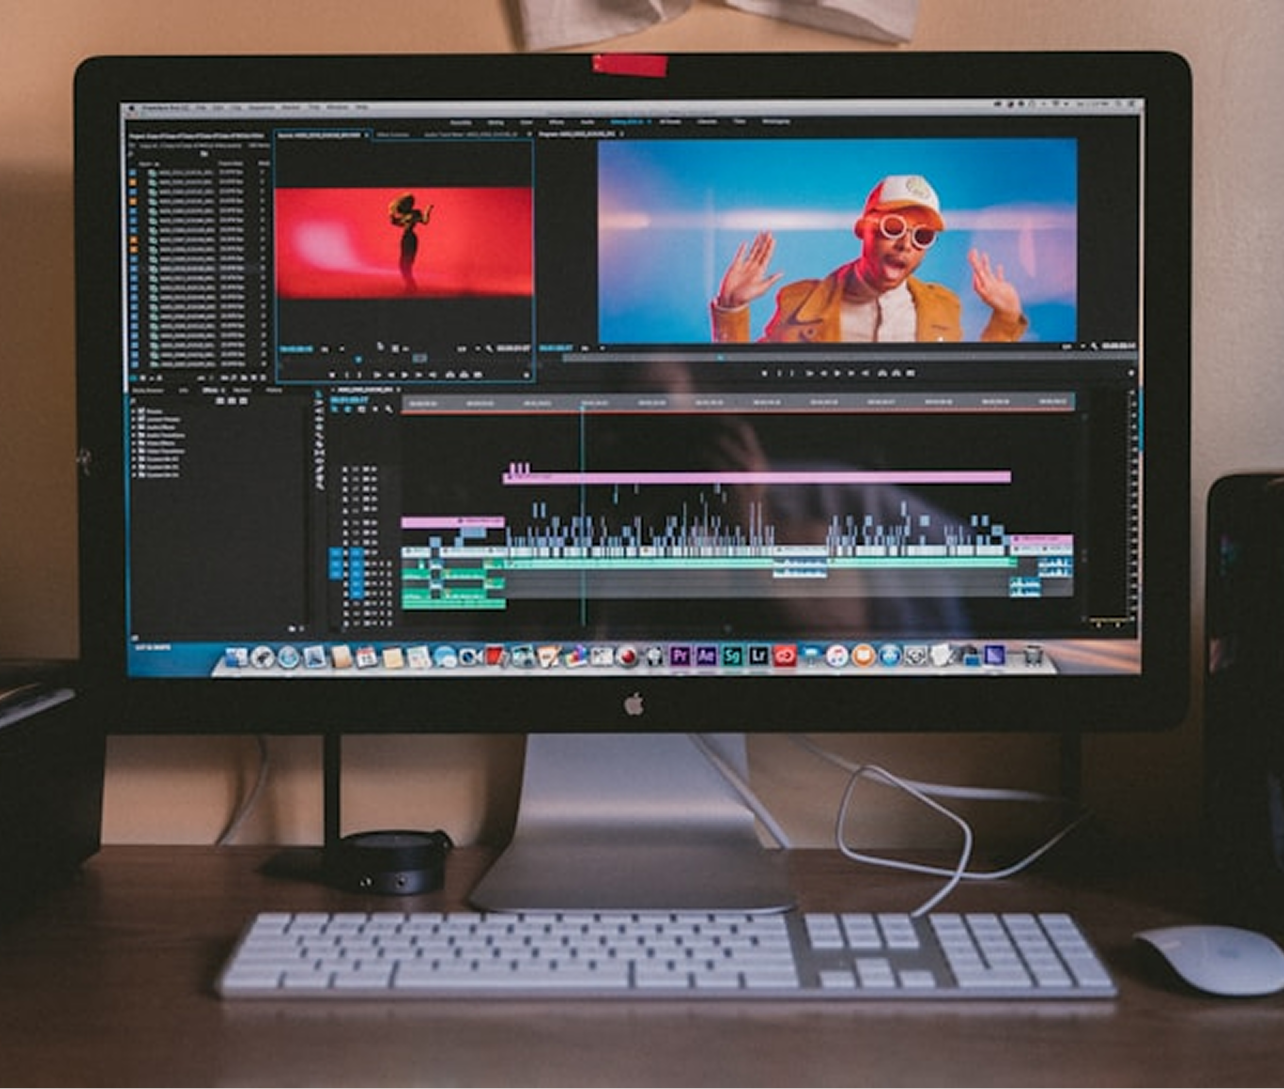Click the Source monitor red preview

(404, 243)
